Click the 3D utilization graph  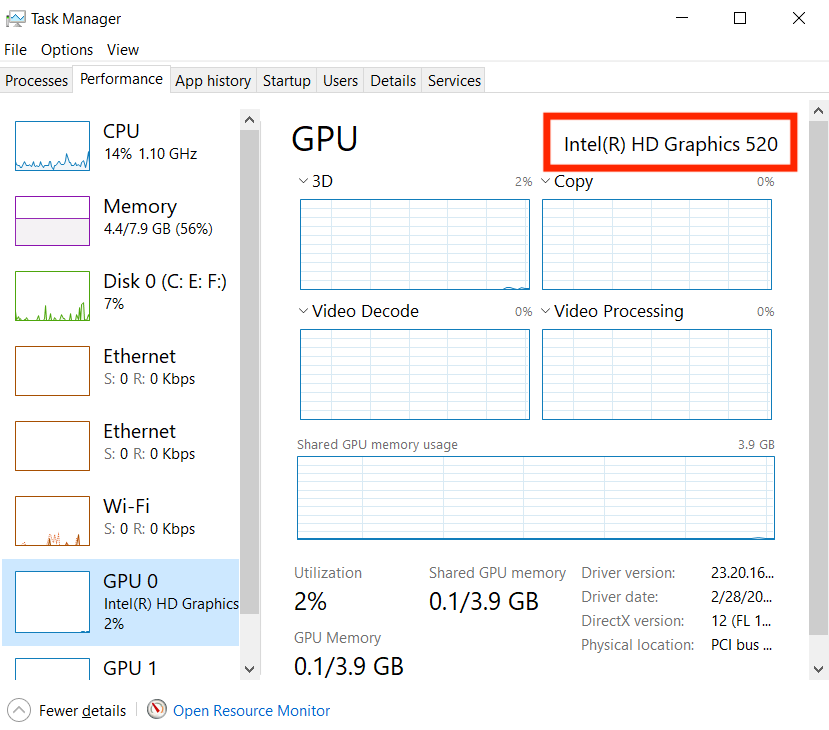coord(414,244)
